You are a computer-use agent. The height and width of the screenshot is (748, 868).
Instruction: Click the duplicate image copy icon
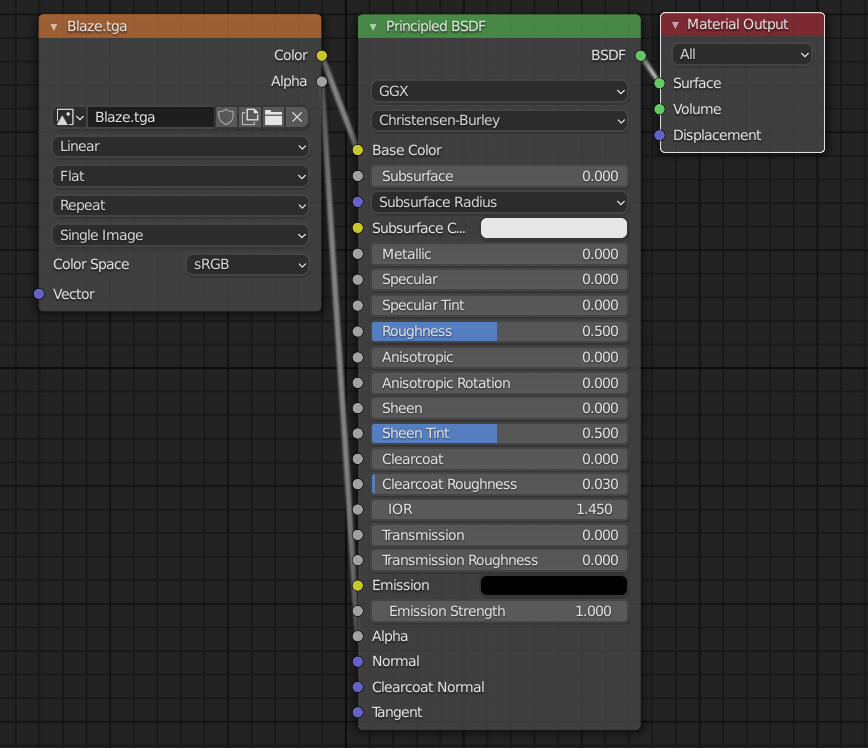[250, 117]
